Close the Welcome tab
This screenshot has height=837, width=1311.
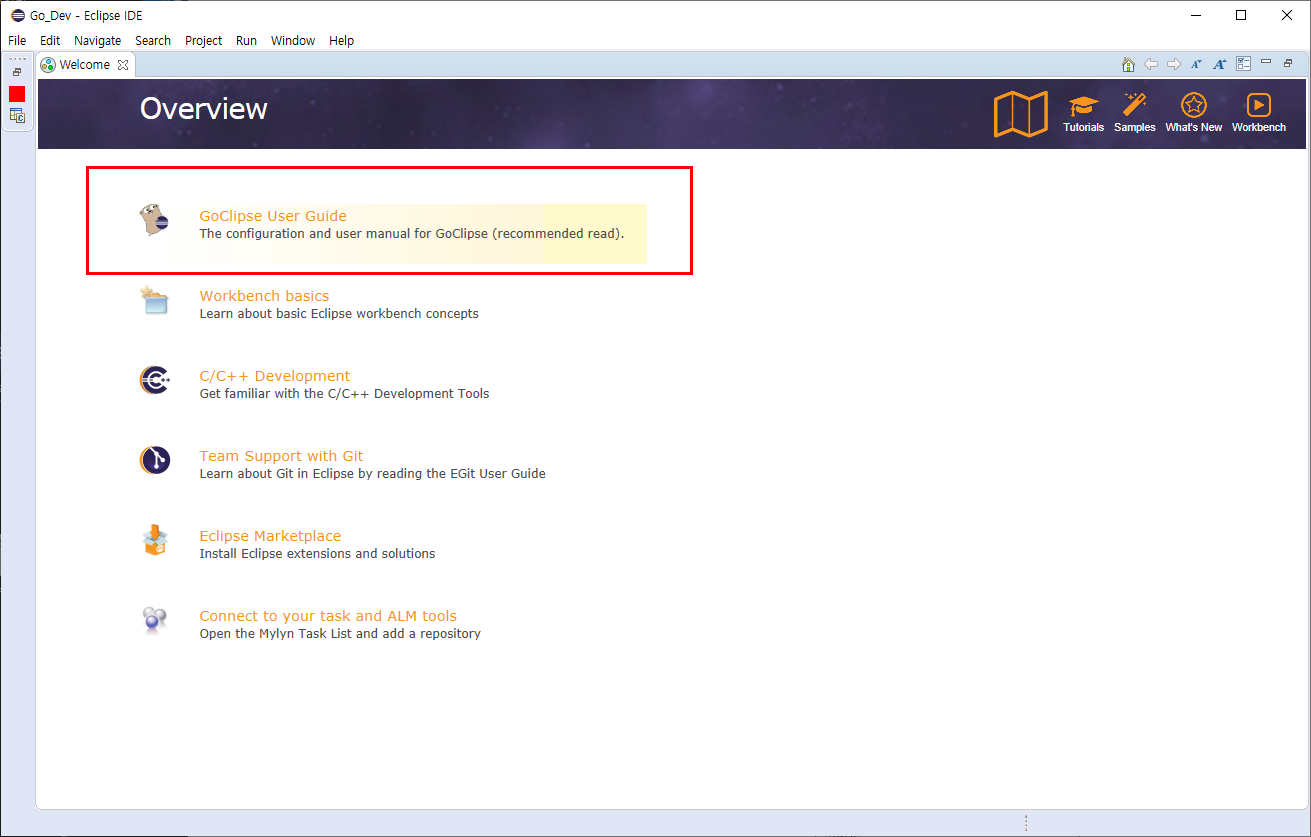[x=123, y=65]
